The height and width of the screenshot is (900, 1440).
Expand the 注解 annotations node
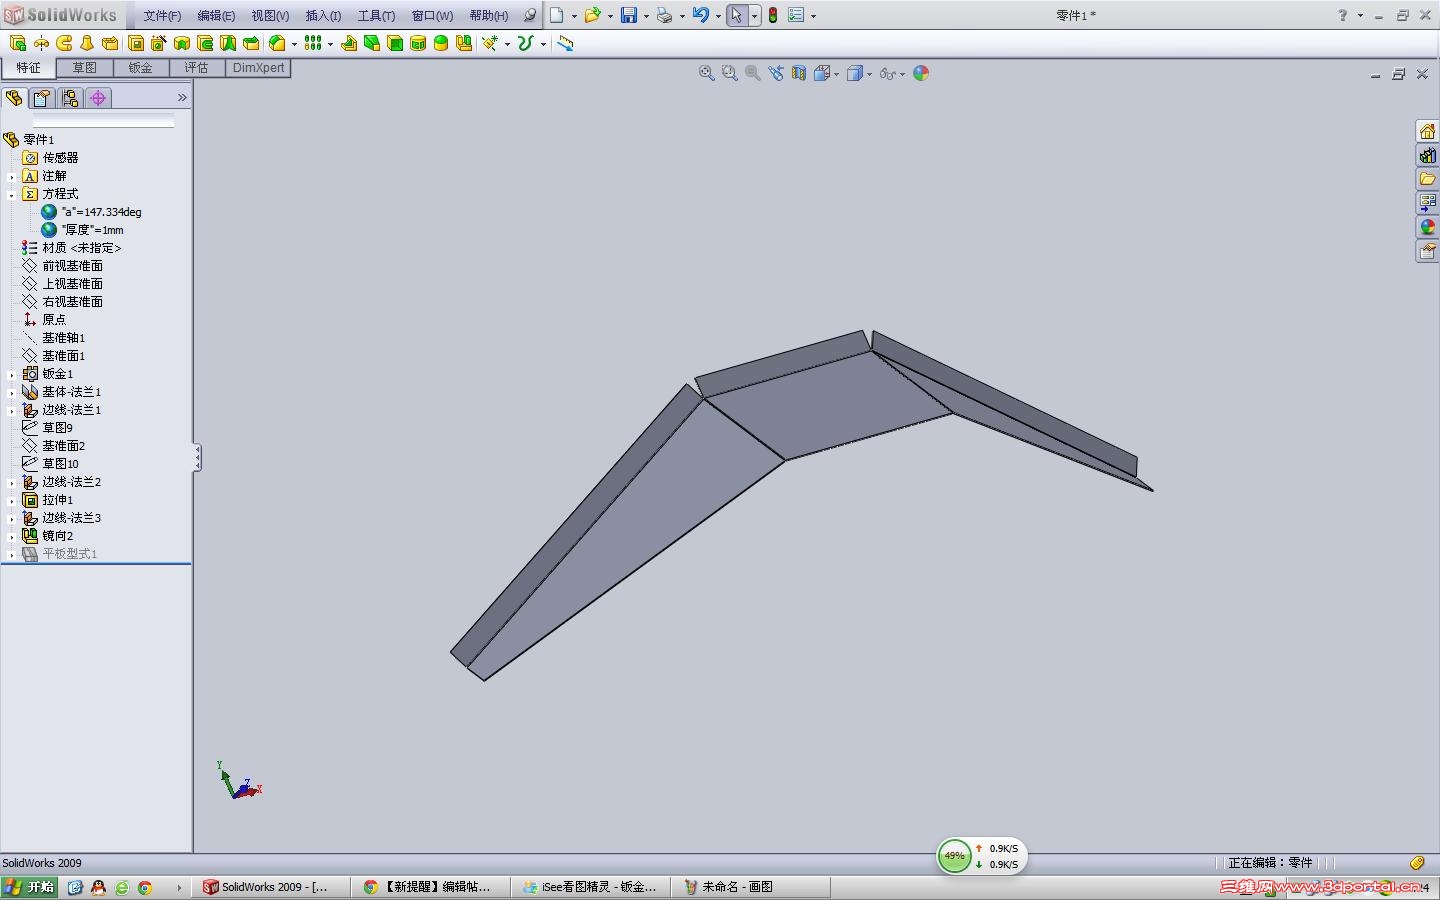[11, 176]
